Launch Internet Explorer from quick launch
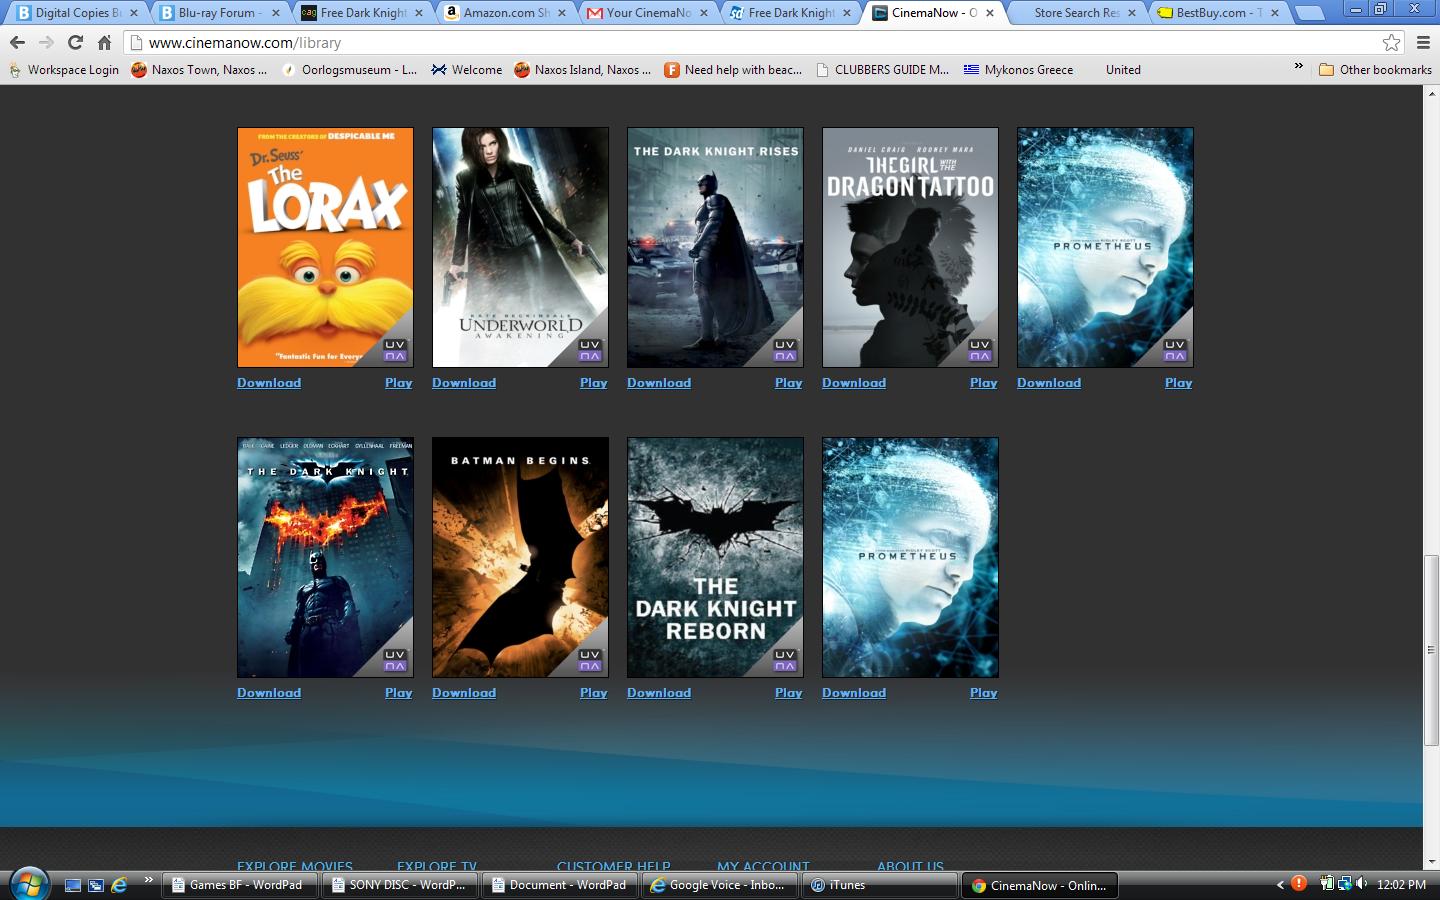Viewport: 1440px width, 900px height. point(119,885)
